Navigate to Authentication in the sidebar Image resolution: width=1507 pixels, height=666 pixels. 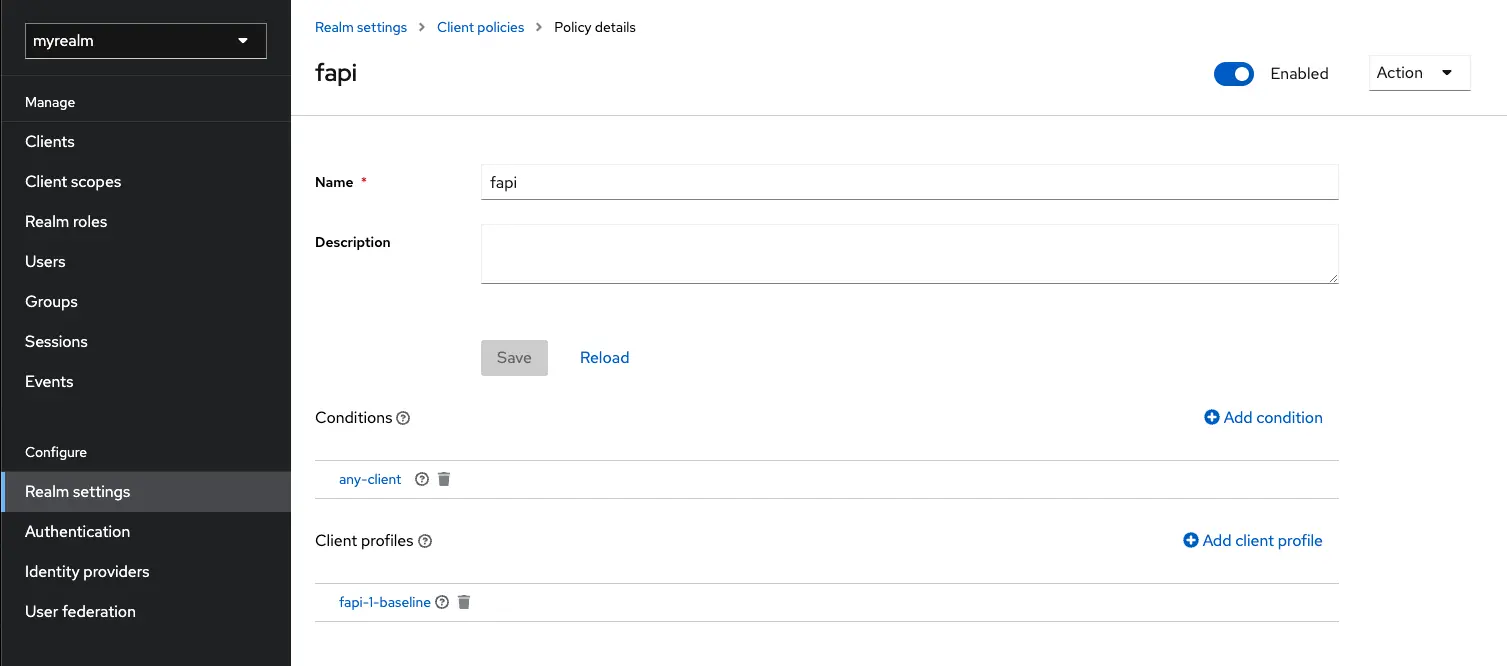pos(77,531)
